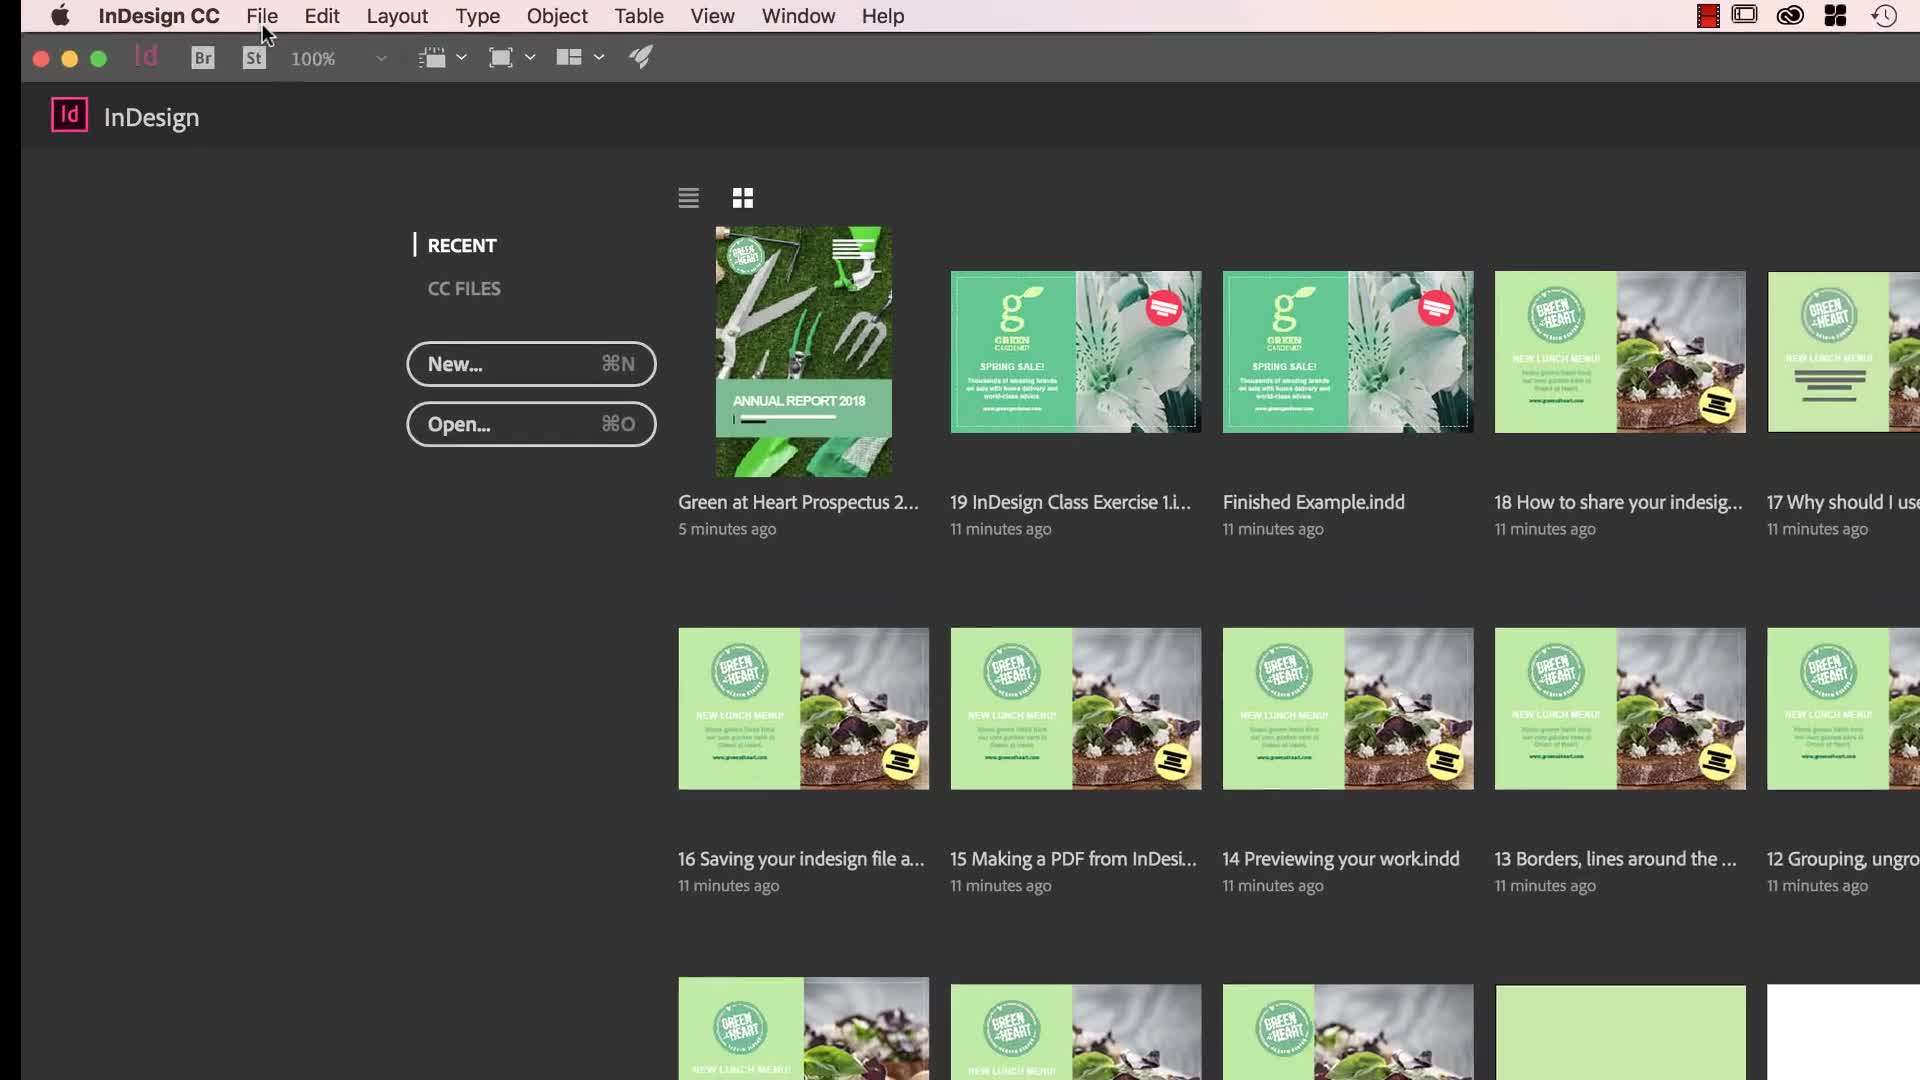The width and height of the screenshot is (1920, 1080).
Task: Click the red recording icon in menu bar
Action: pyautogui.click(x=1708, y=16)
